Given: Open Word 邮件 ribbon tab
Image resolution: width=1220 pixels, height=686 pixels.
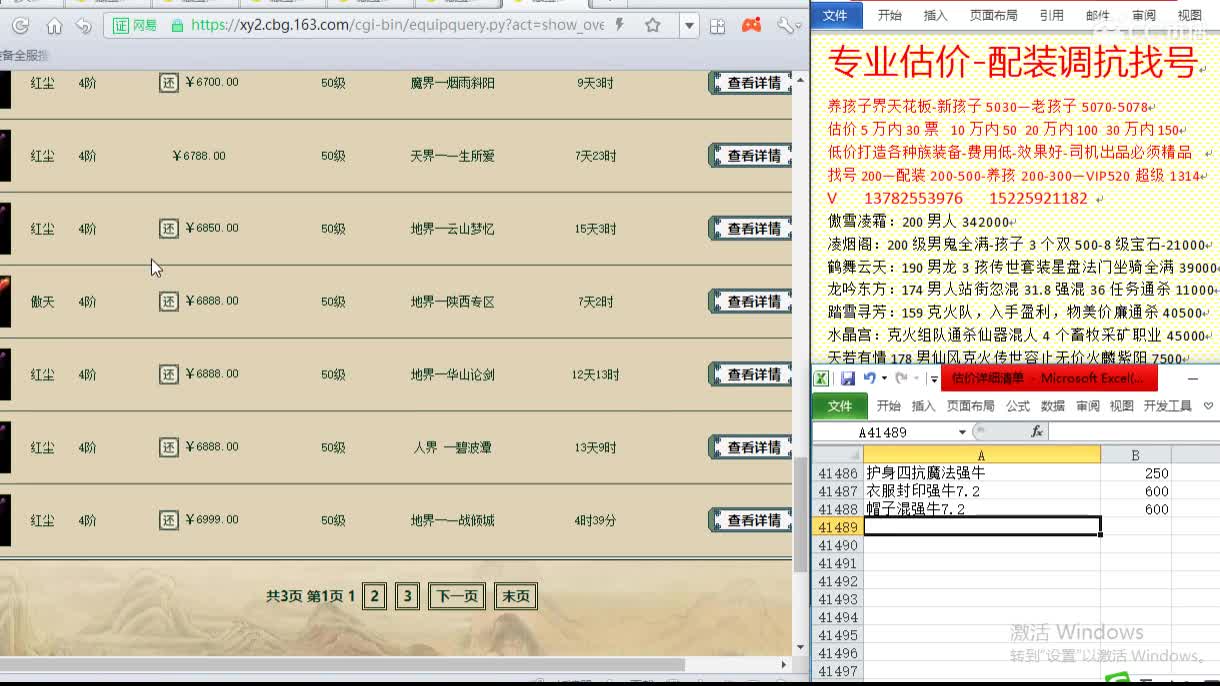Looking at the screenshot, I should (1097, 15).
